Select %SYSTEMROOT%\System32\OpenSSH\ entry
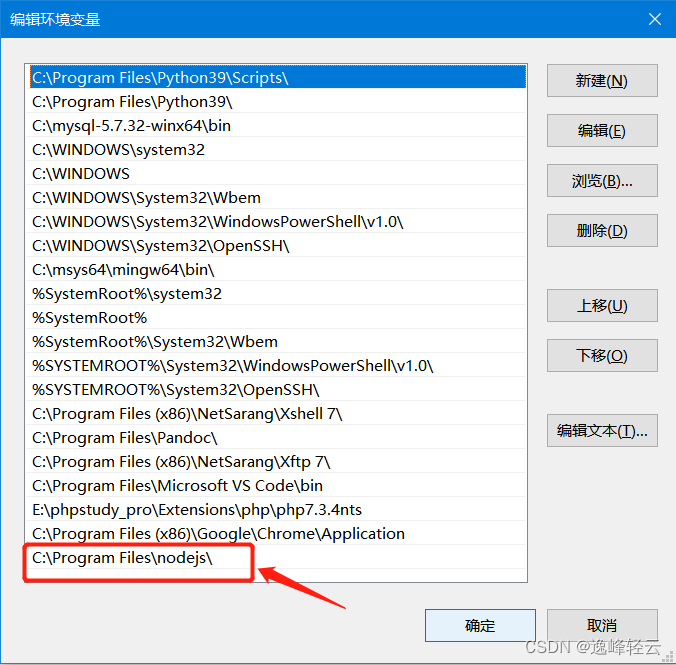The height and width of the screenshot is (665, 676). (278, 389)
